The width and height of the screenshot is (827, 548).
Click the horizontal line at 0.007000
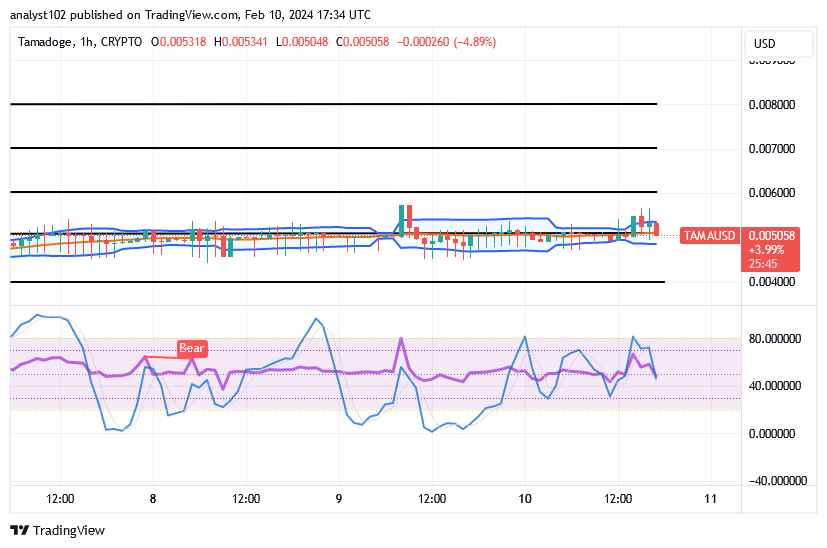(x=333, y=148)
